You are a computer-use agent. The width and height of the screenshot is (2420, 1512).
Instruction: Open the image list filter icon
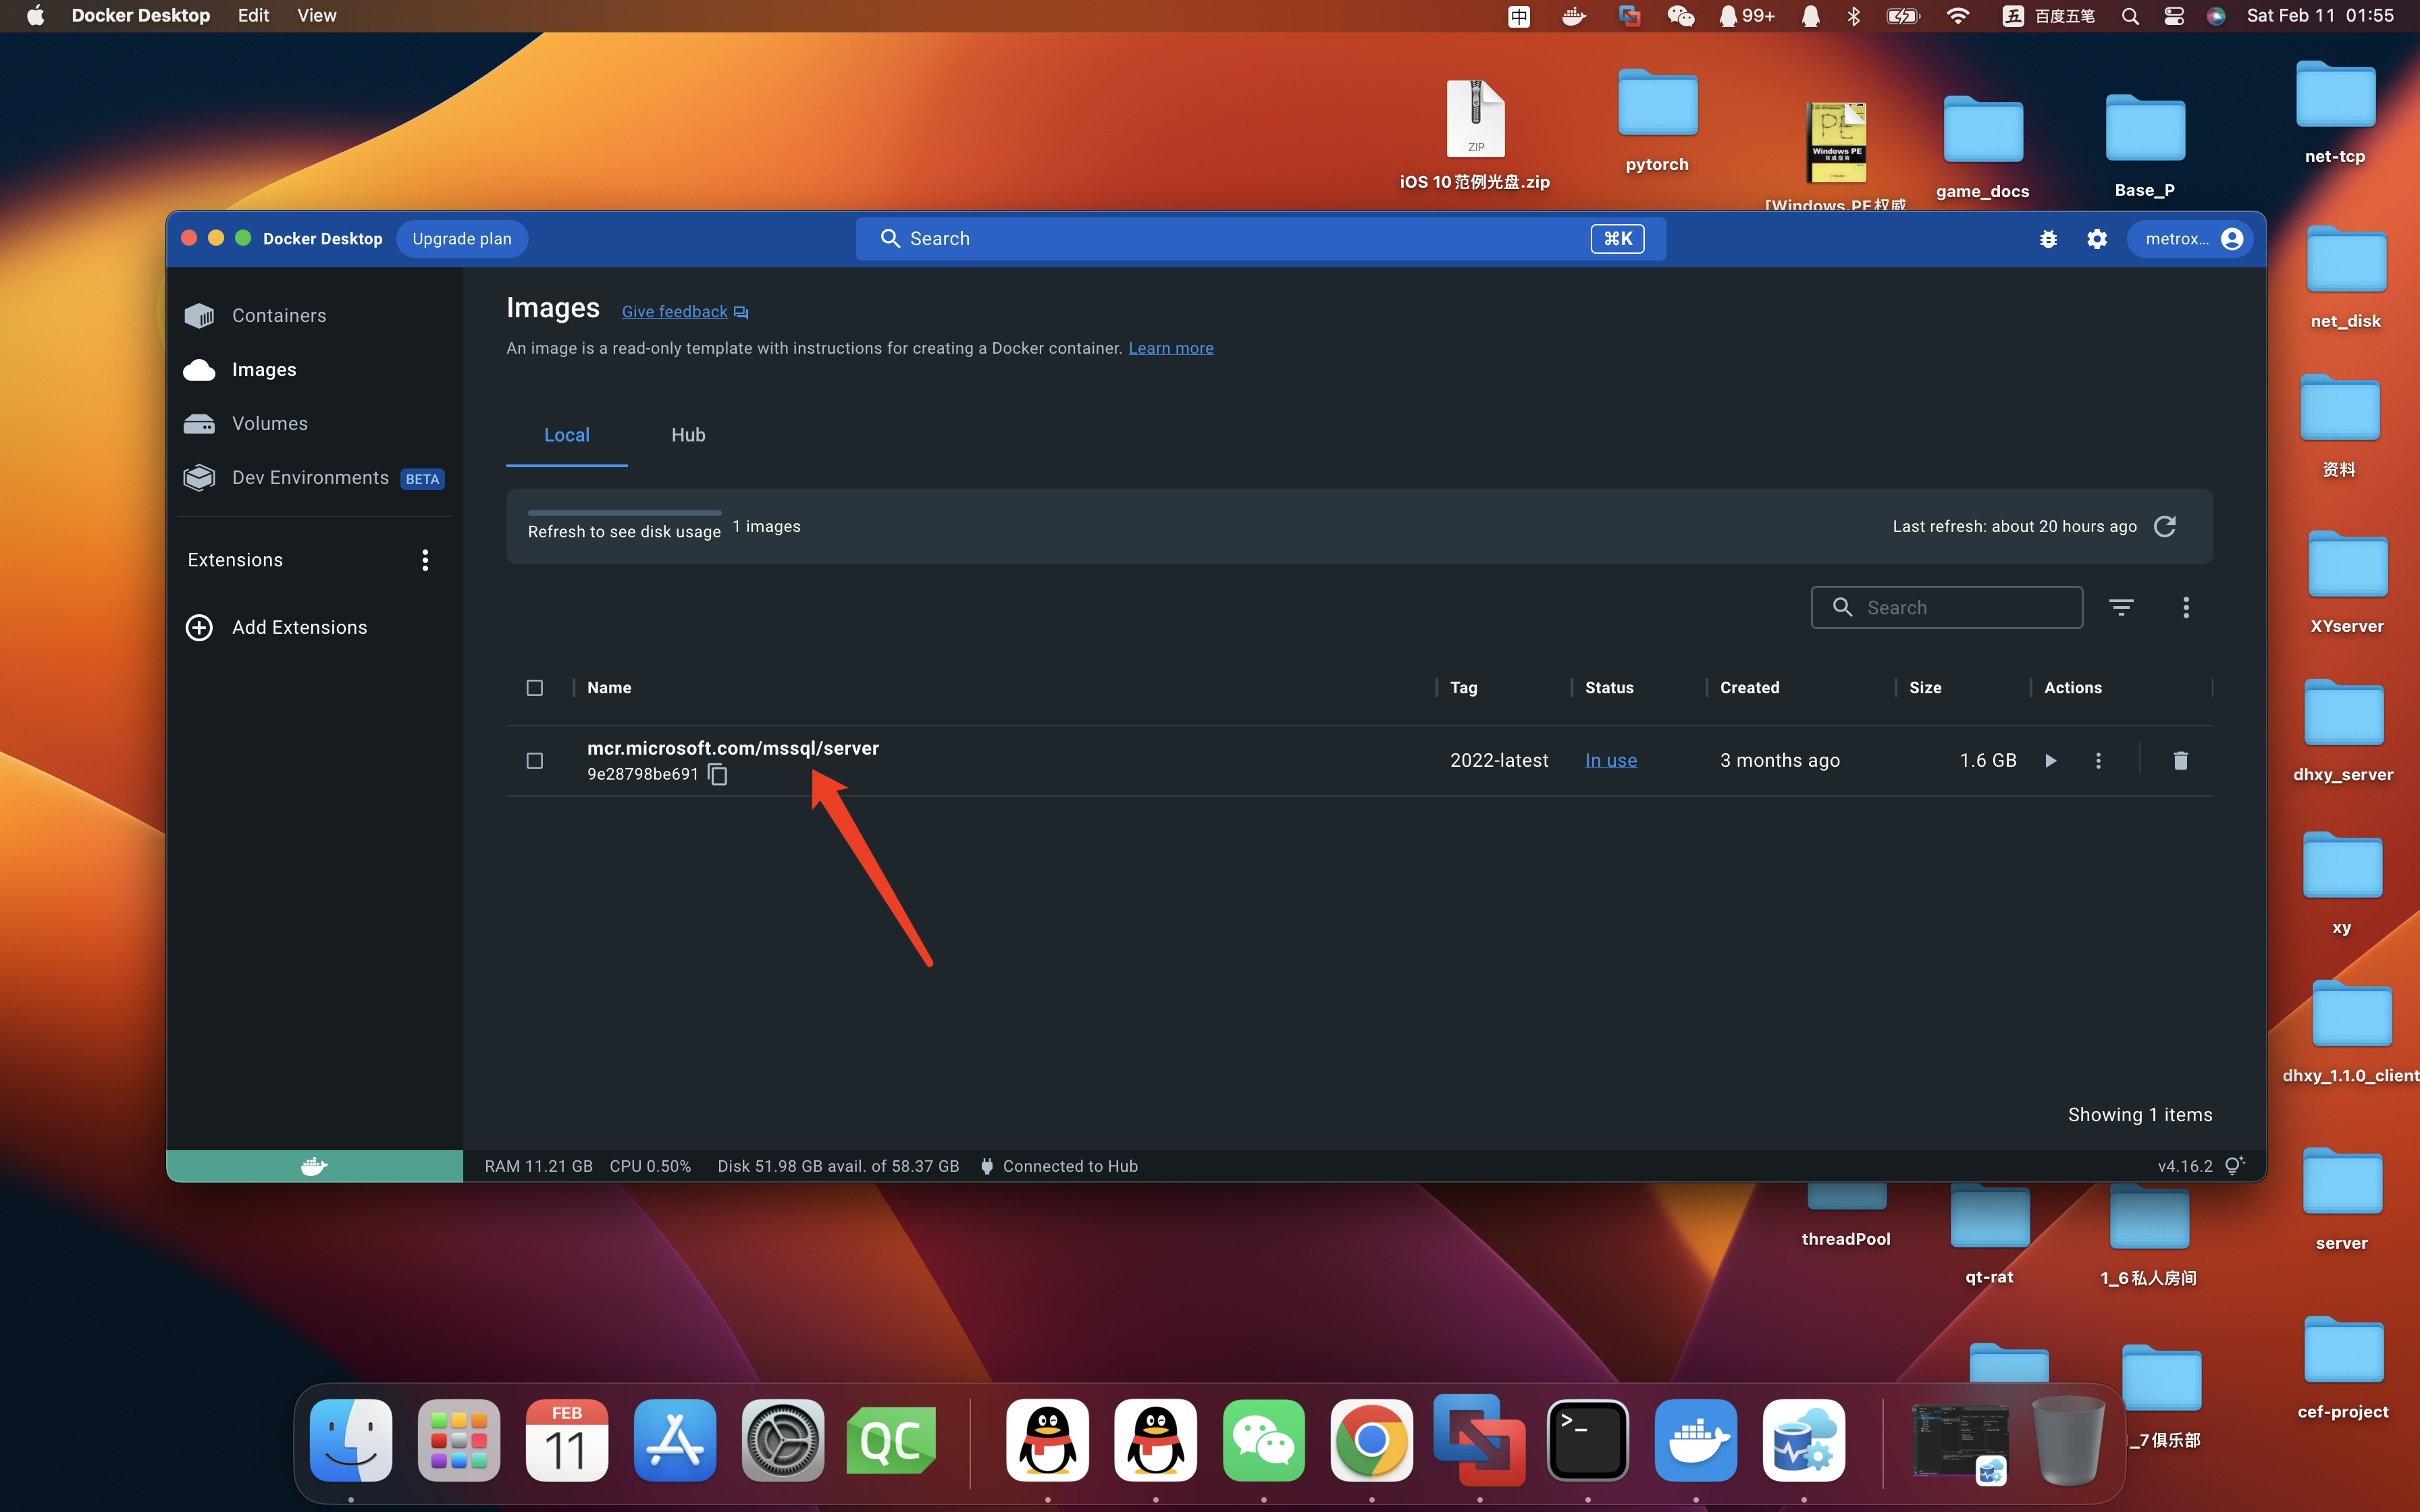coord(2121,607)
